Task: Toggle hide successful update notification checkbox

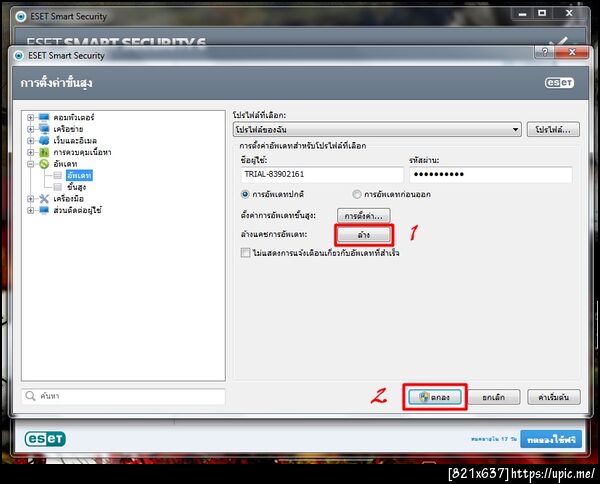Action: click(x=246, y=253)
